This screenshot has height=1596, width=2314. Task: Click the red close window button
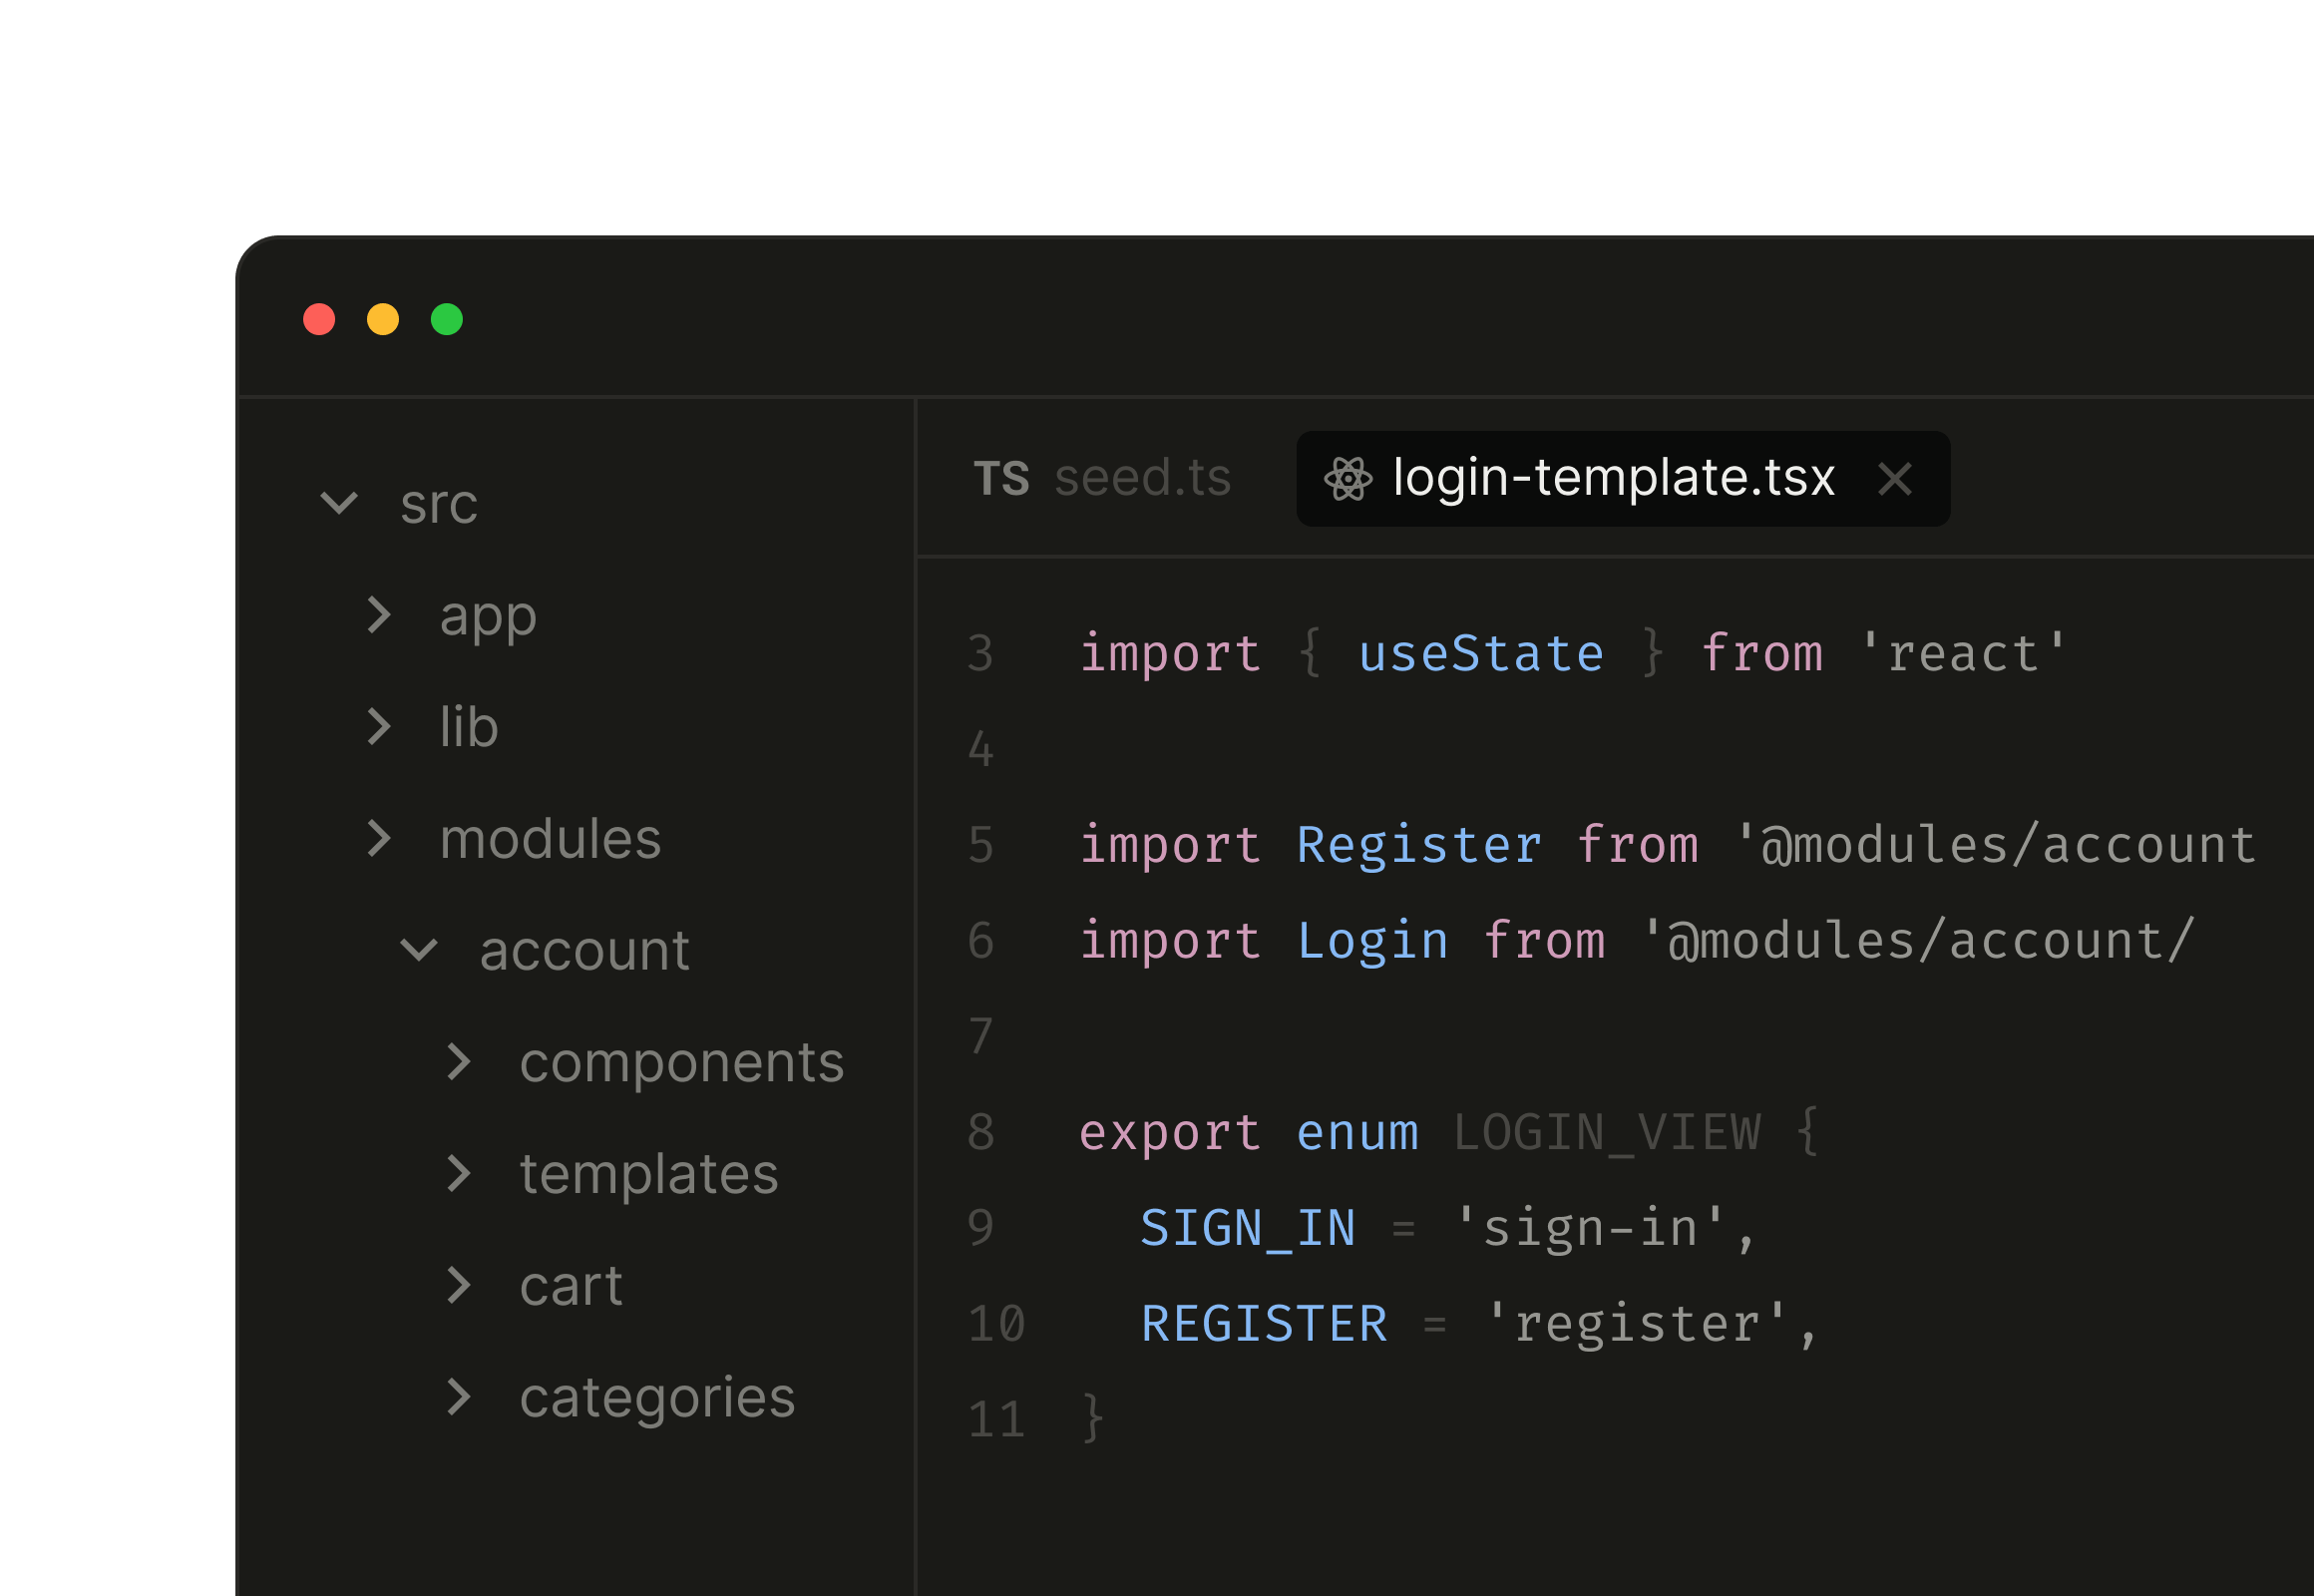click(319, 319)
